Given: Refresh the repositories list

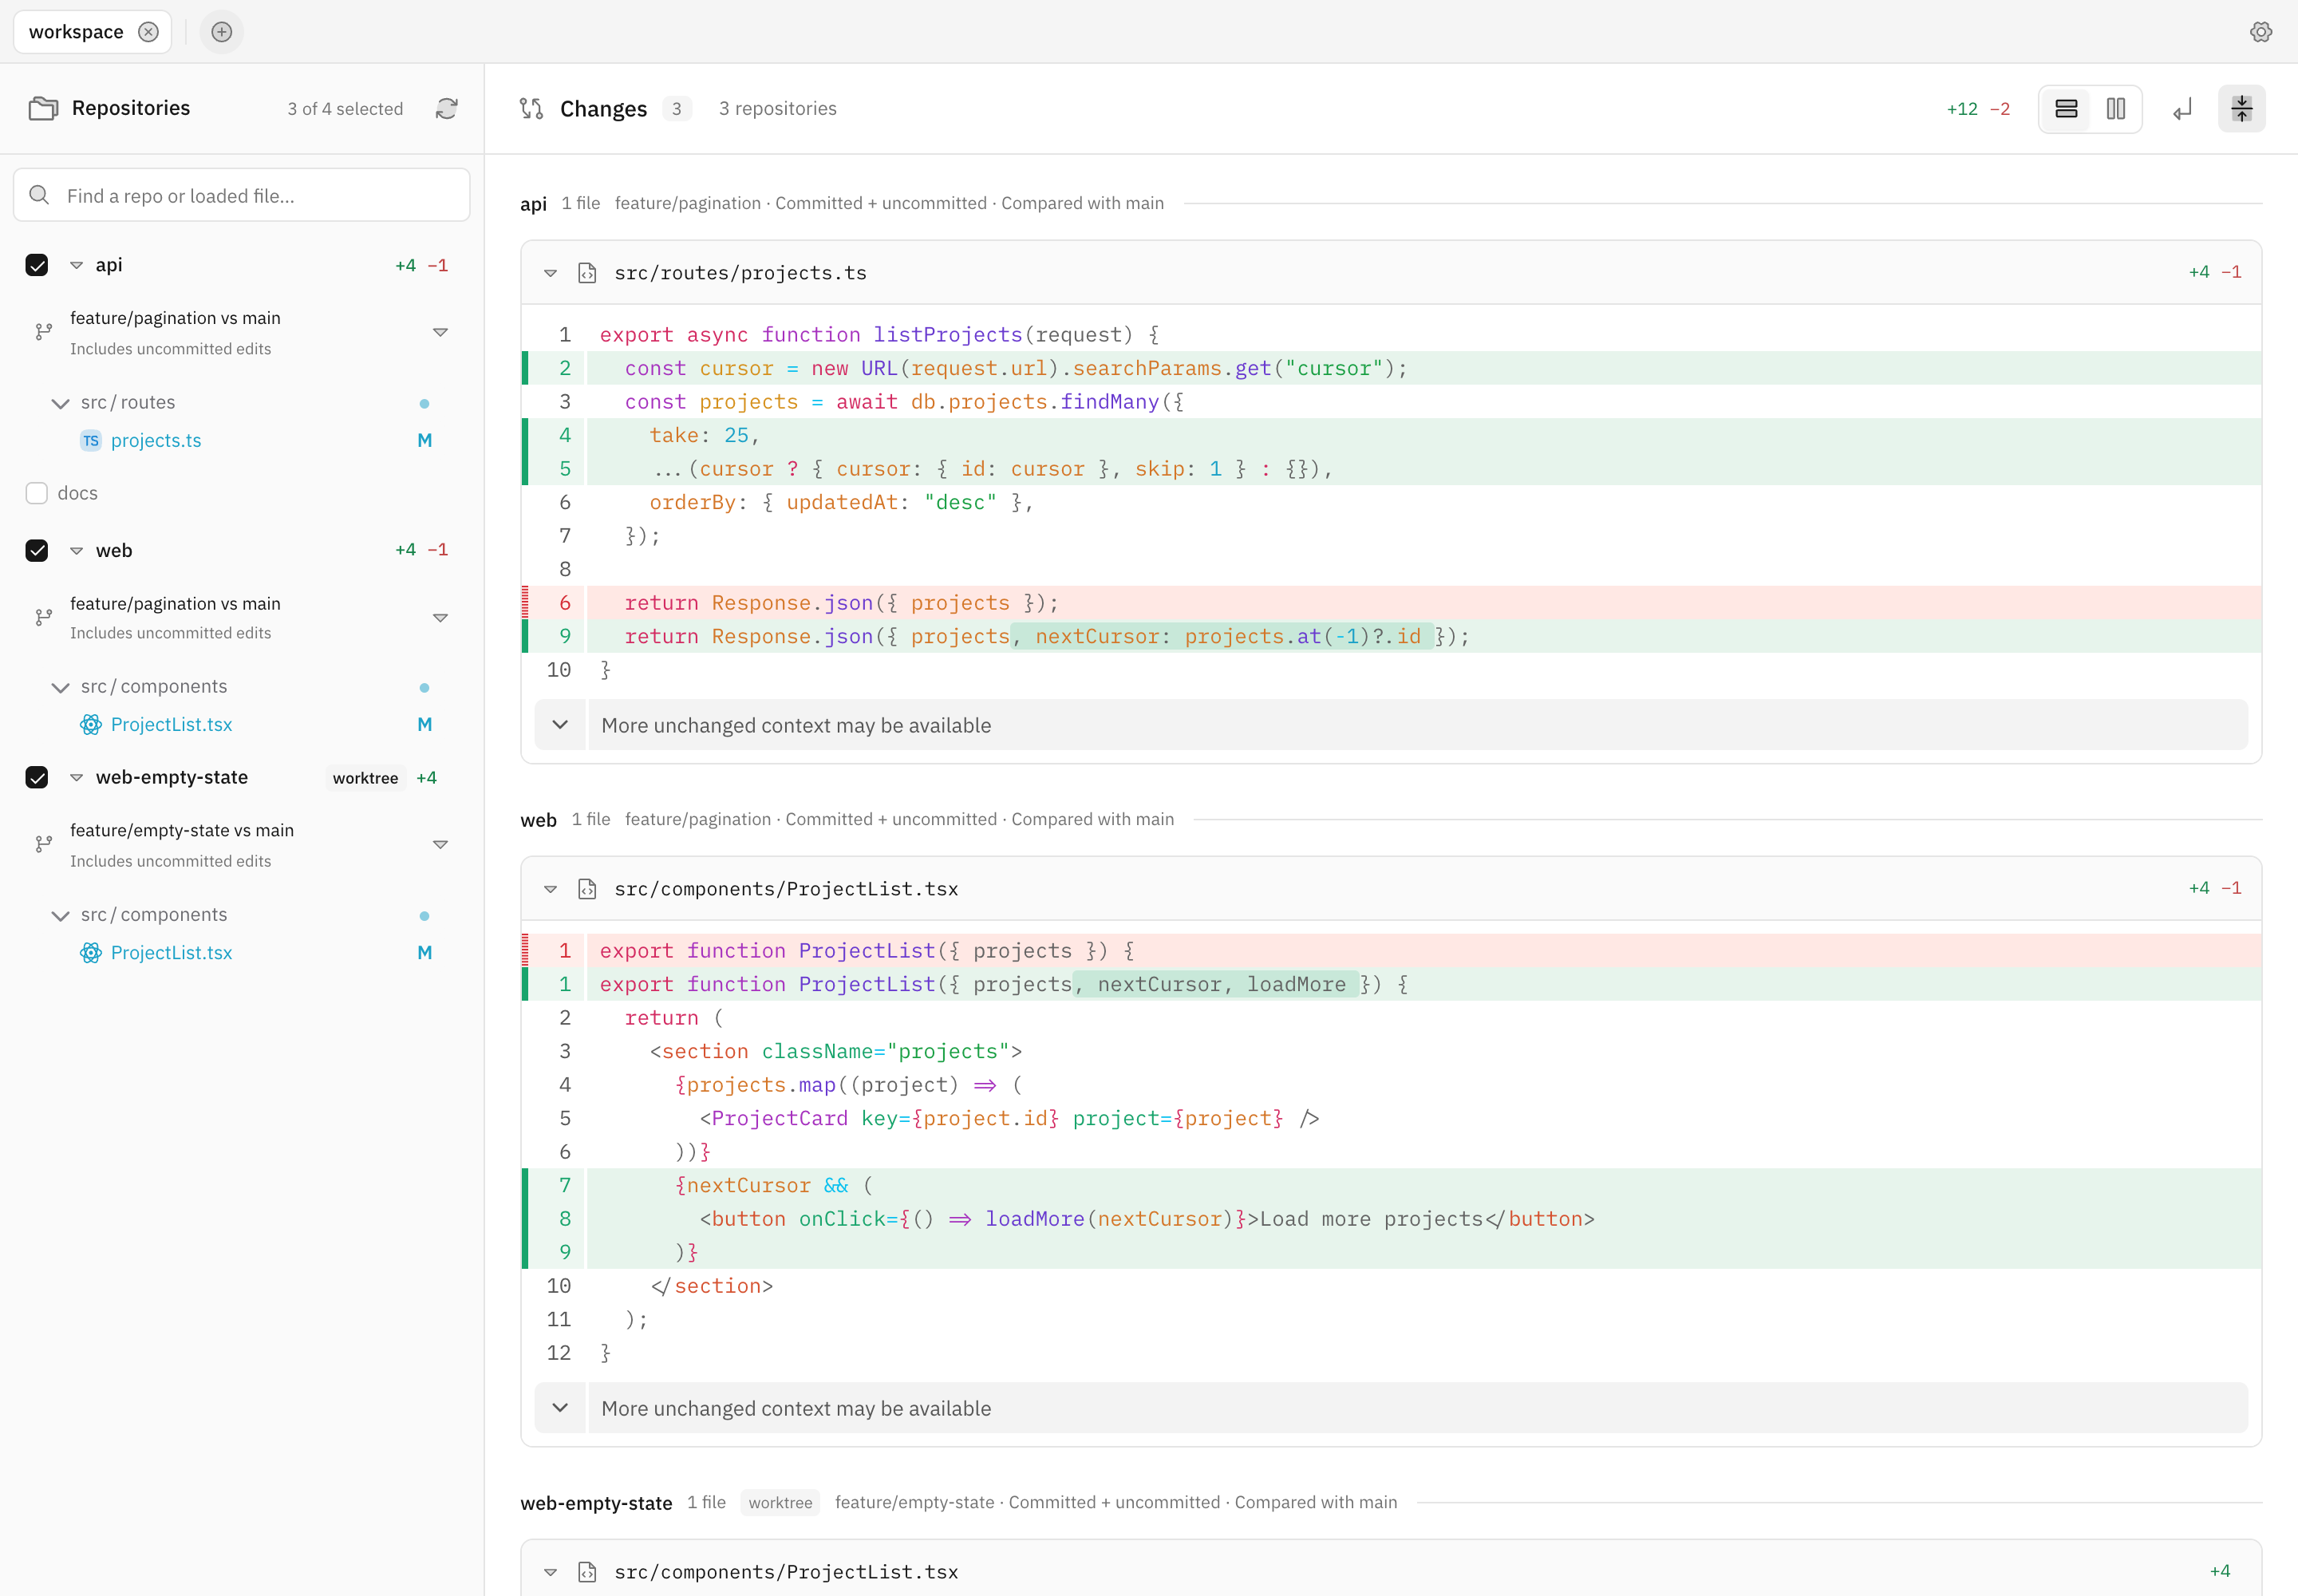Looking at the screenshot, I should 447,108.
